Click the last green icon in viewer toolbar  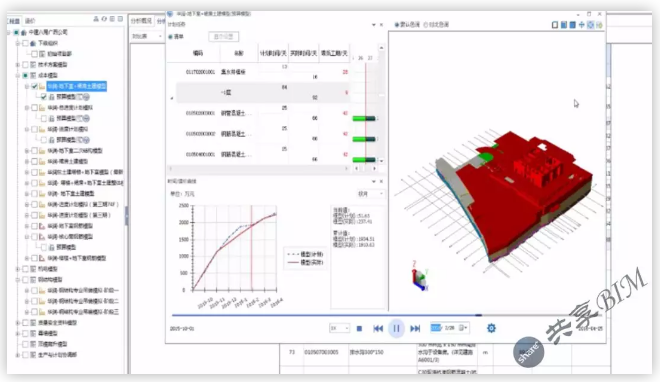pos(599,25)
